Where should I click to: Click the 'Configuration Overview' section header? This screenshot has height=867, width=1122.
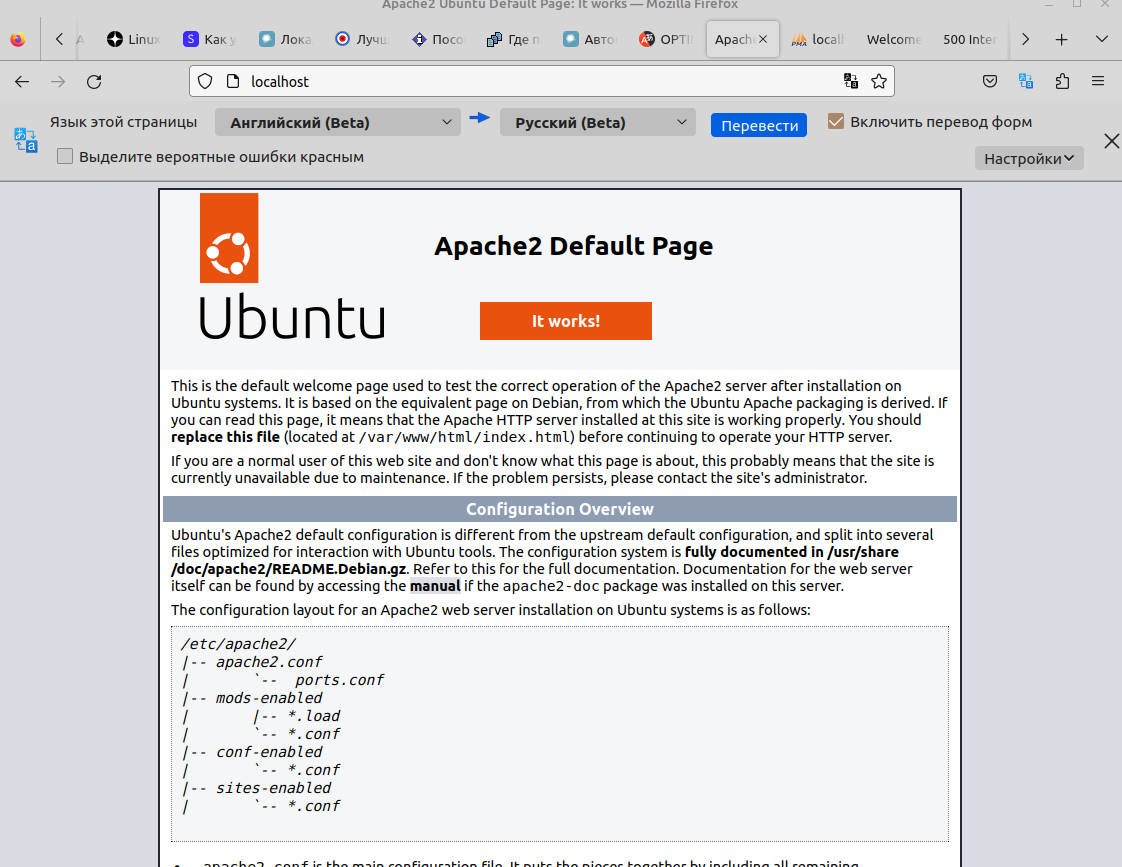[560, 509]
